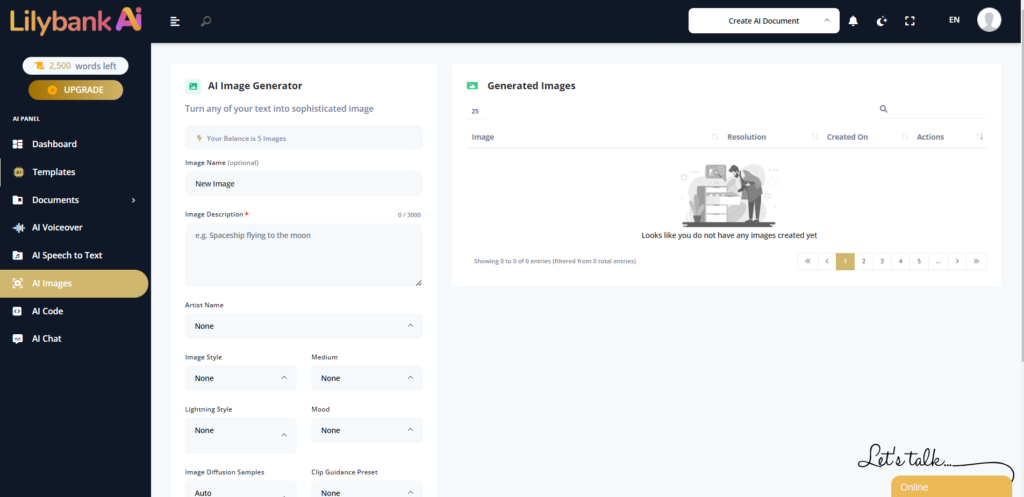This screenshot has width=1024, height=497.
Task: Open the EN language selector
Action: pyautogui.click(x=954, y=20)
